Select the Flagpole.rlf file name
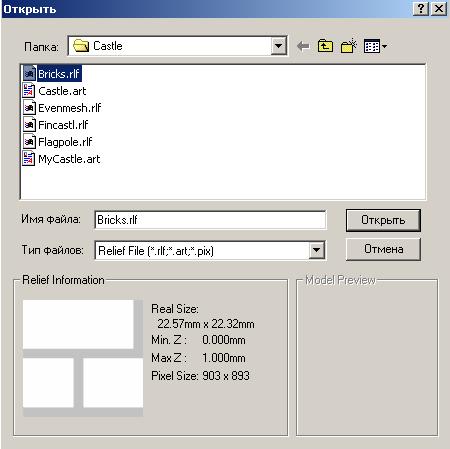 click(x=65, y=142)
